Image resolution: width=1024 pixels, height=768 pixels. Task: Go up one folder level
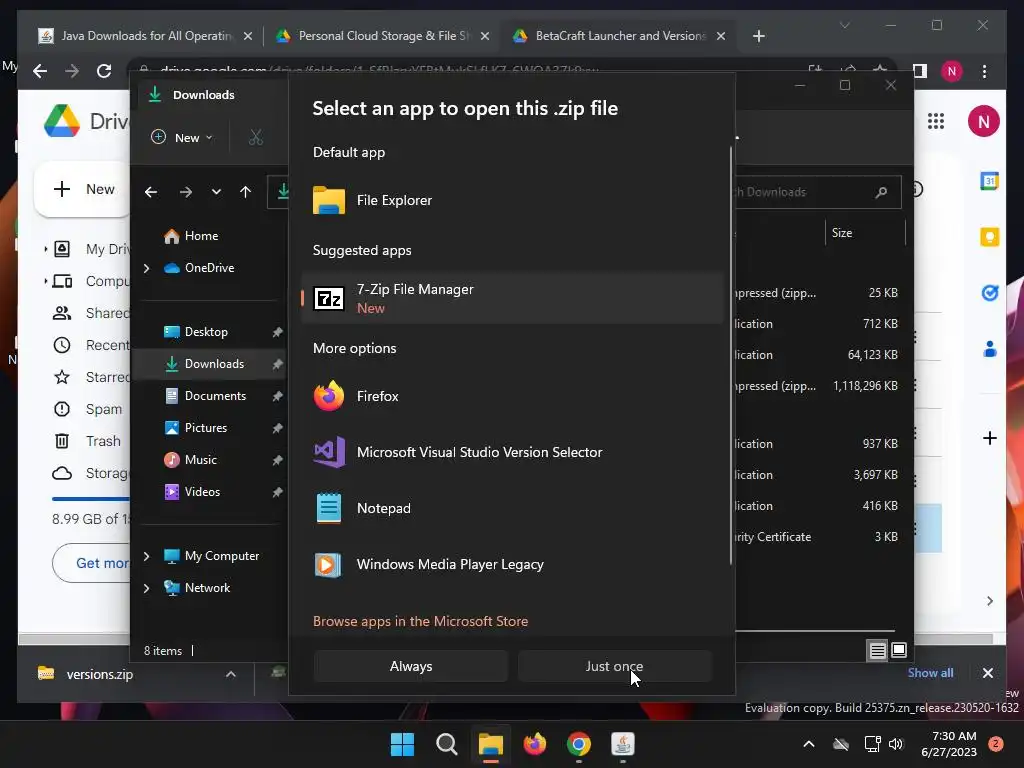(246, 192)
